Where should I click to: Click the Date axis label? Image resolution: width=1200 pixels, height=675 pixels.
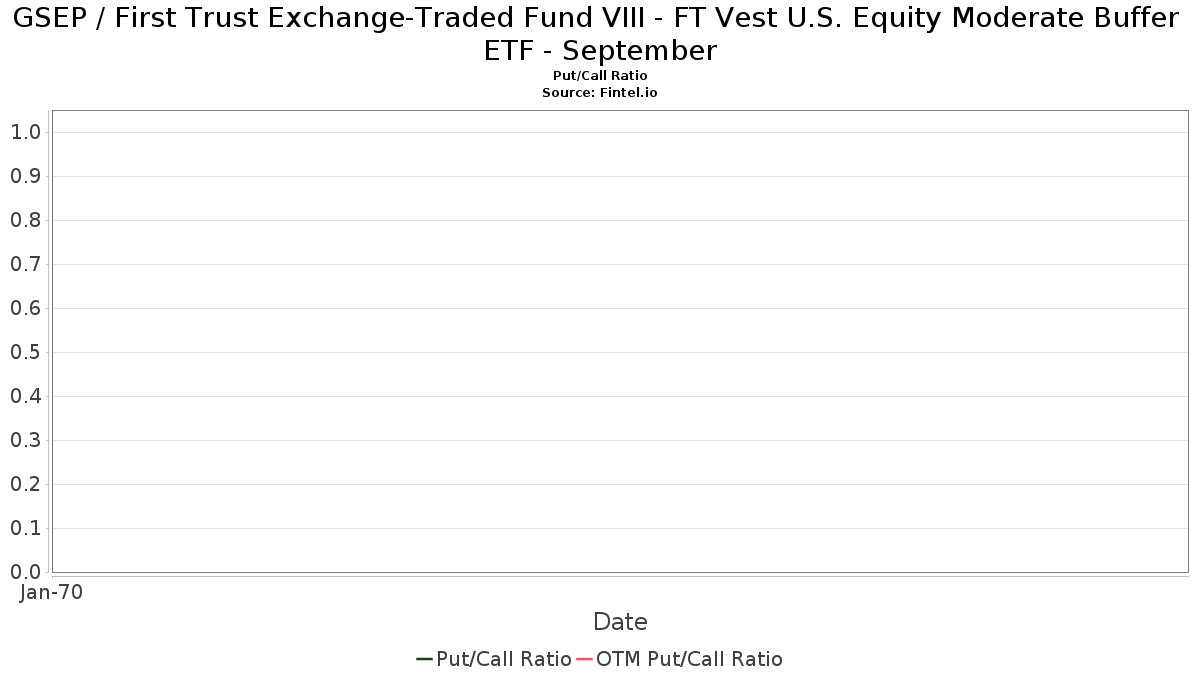point(620,622)
